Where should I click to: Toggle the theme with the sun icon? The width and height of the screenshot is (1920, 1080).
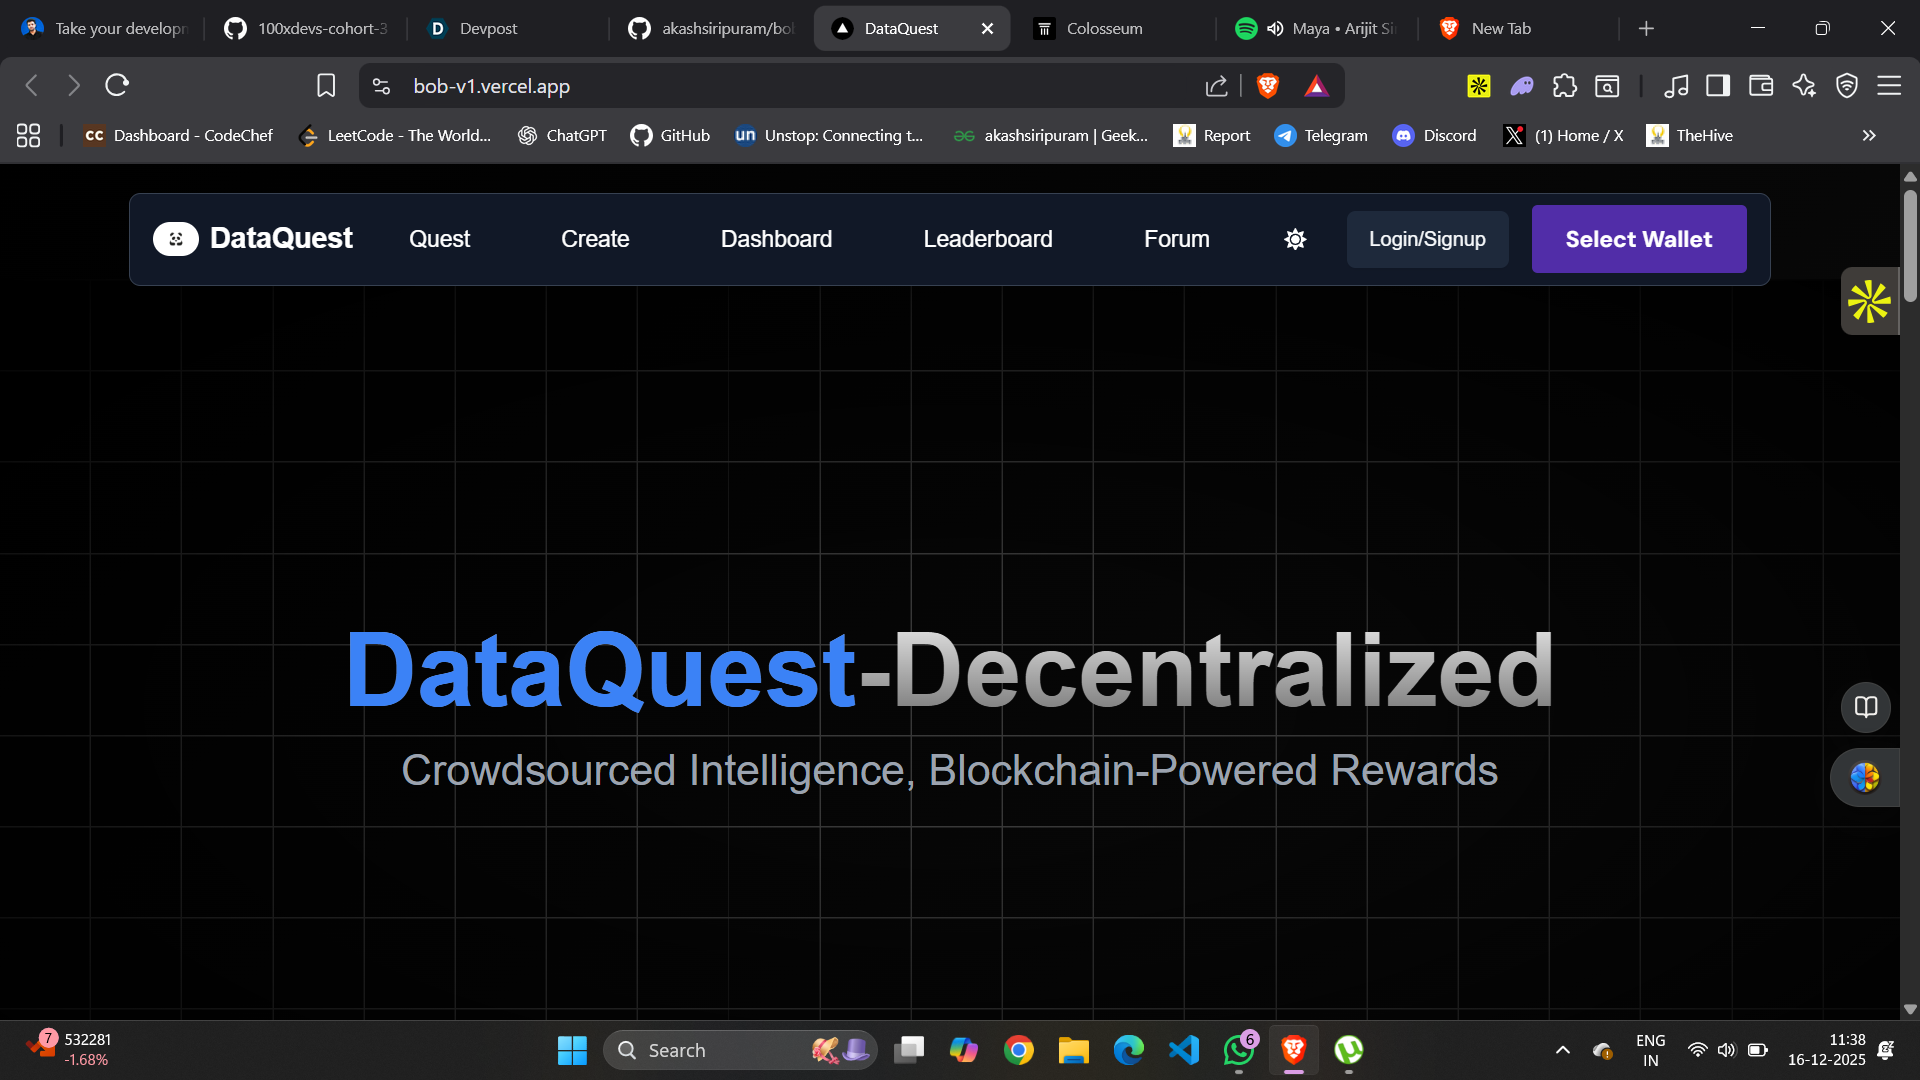coord(1294,239)
